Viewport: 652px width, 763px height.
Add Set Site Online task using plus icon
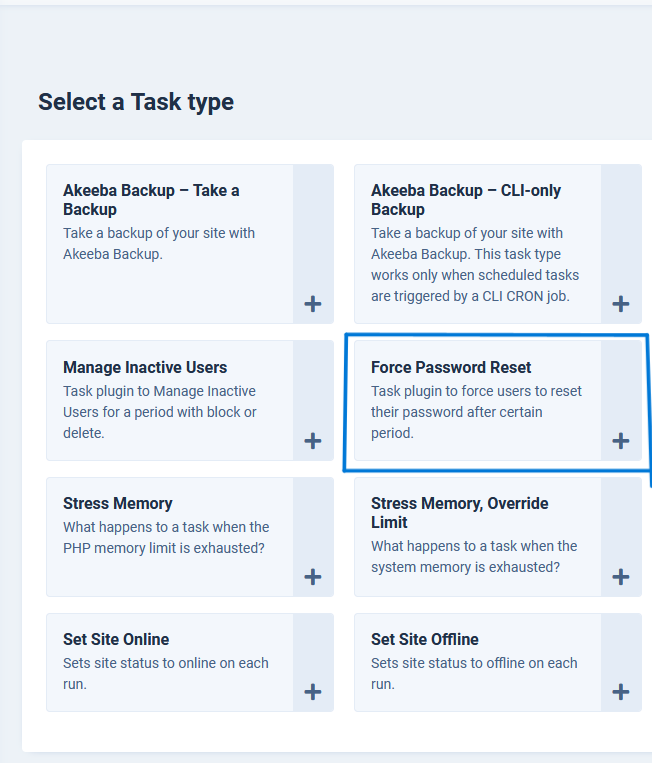click(313, 692)
